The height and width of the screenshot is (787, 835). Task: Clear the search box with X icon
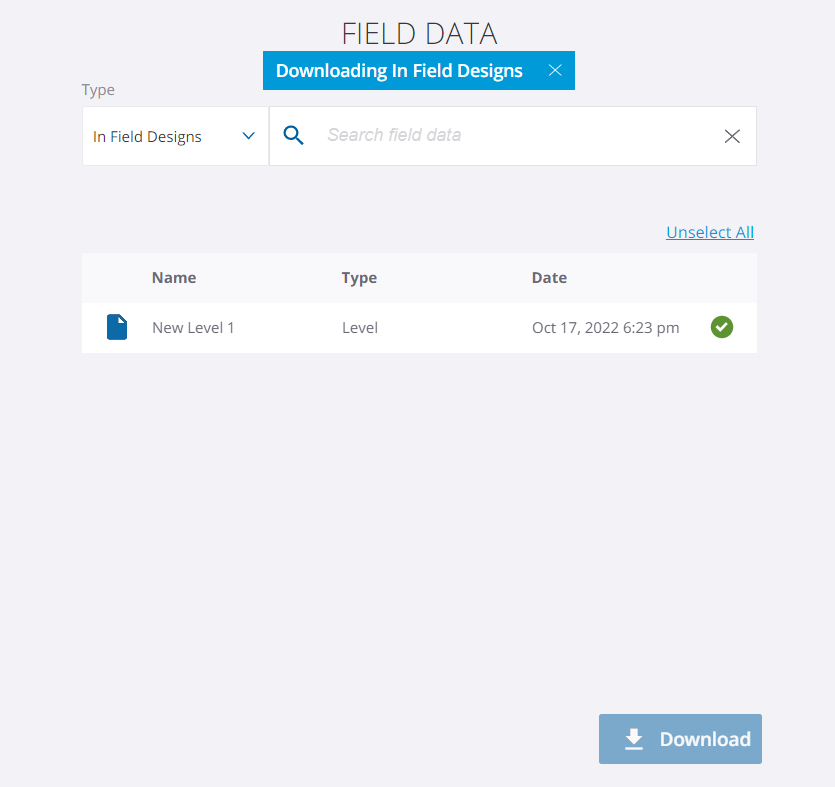point(732,136)
